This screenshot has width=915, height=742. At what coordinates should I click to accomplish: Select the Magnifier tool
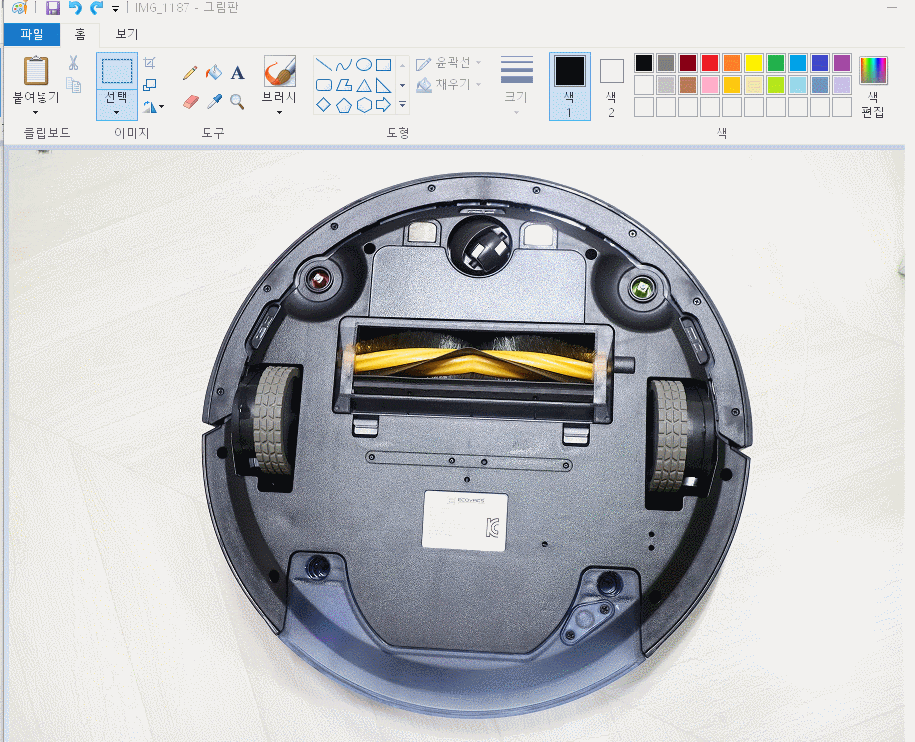237,102
